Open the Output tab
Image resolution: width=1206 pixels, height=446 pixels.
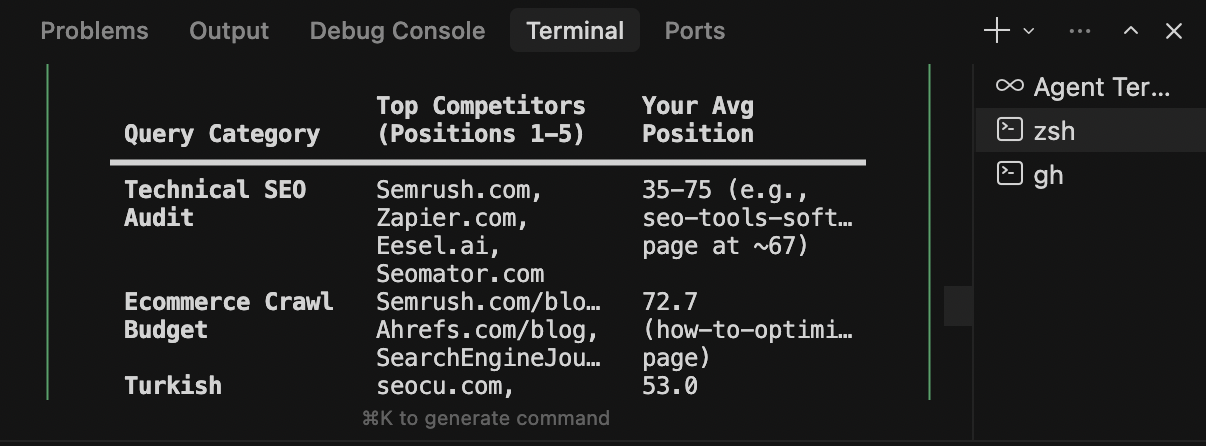[229, 31]
